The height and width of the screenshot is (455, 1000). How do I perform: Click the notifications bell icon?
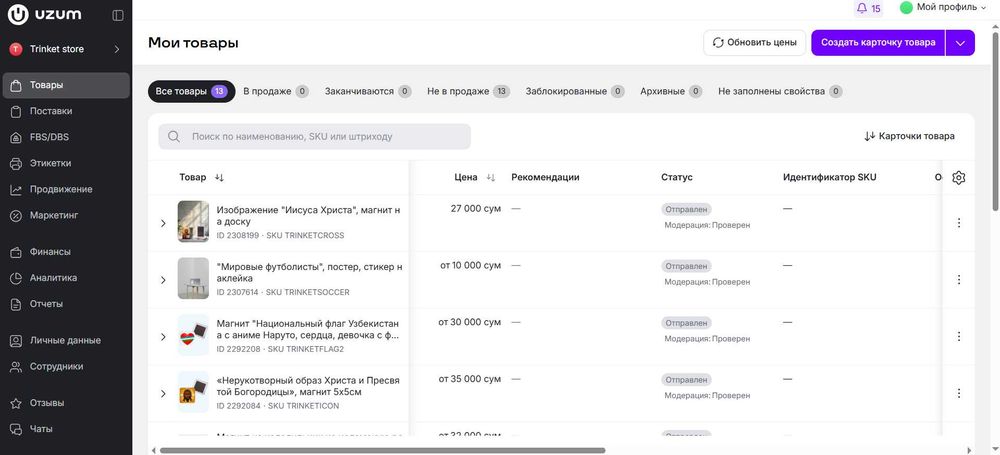point(863,8)
